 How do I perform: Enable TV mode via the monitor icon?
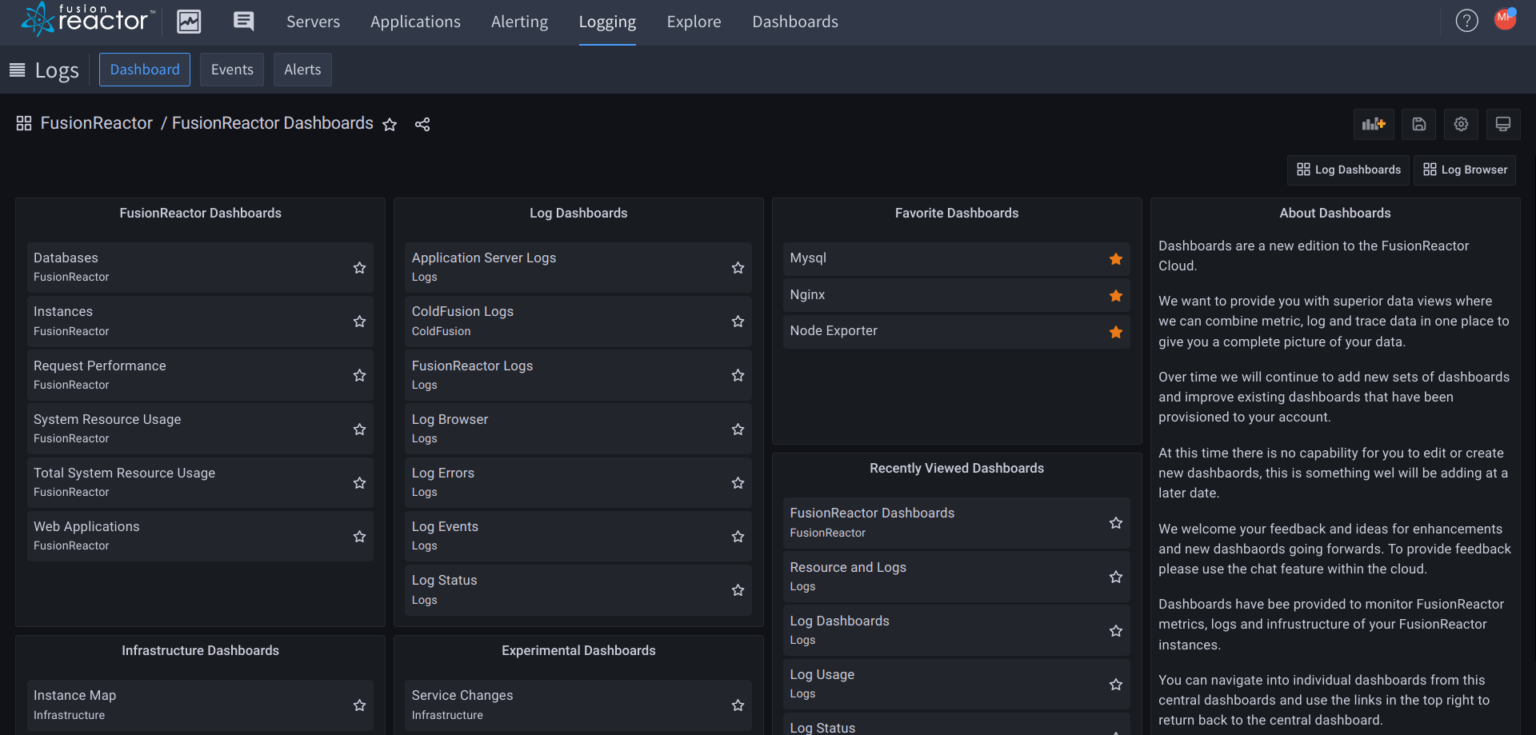coord(1502,124)
